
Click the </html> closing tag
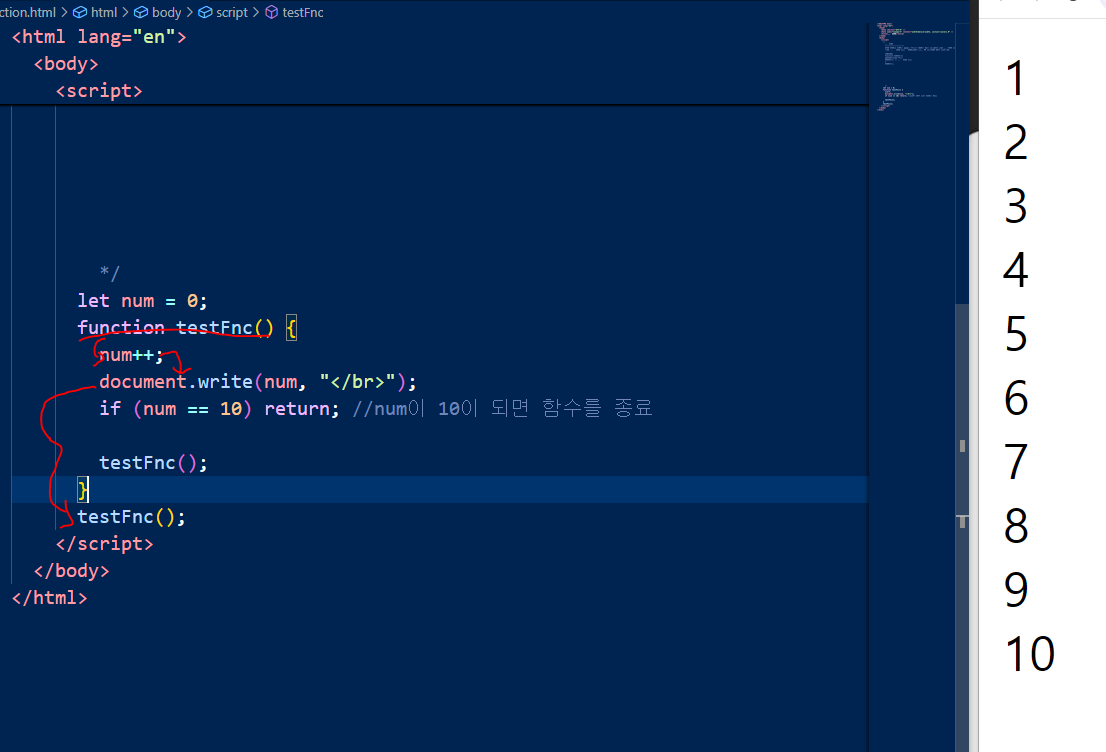pos(49,598)
